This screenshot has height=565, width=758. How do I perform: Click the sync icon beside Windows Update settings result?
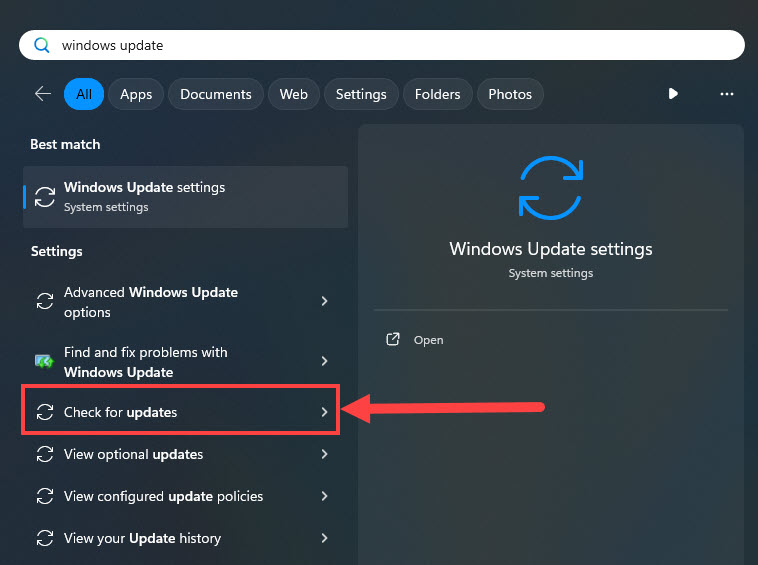pyautogui.click(x=45, y=197)
